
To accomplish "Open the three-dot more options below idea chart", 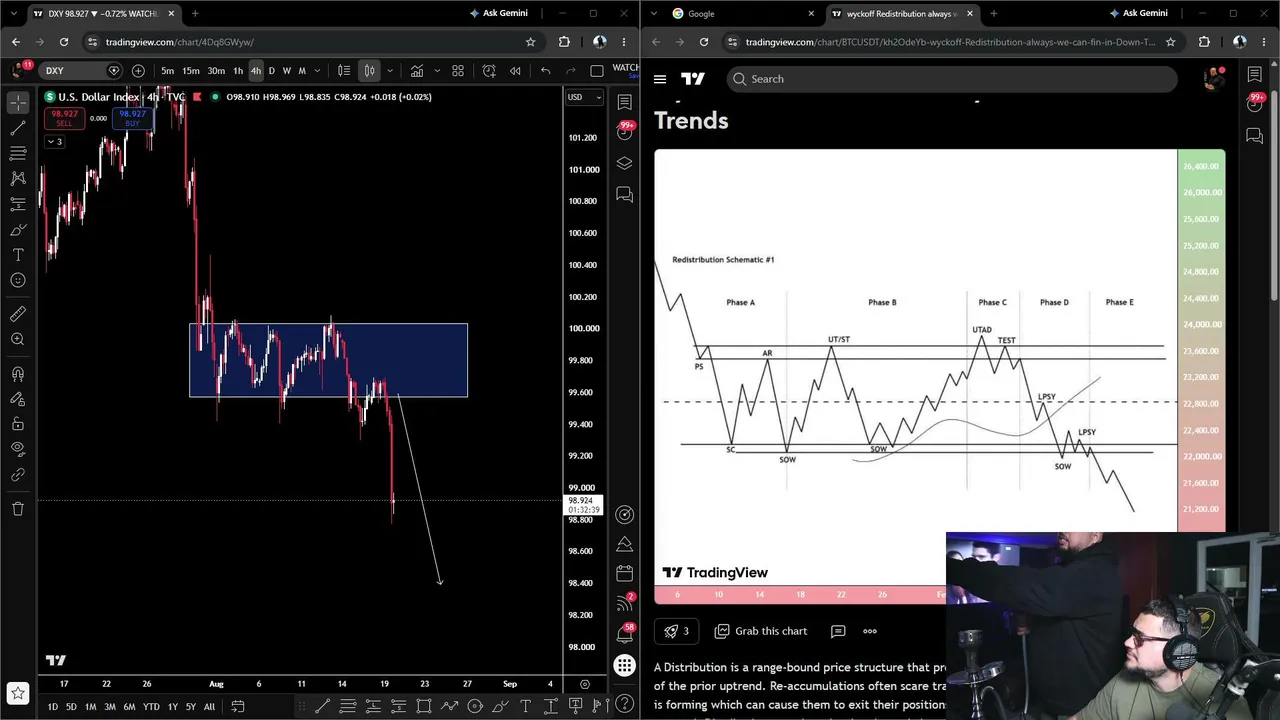I will tap(870, 631).
